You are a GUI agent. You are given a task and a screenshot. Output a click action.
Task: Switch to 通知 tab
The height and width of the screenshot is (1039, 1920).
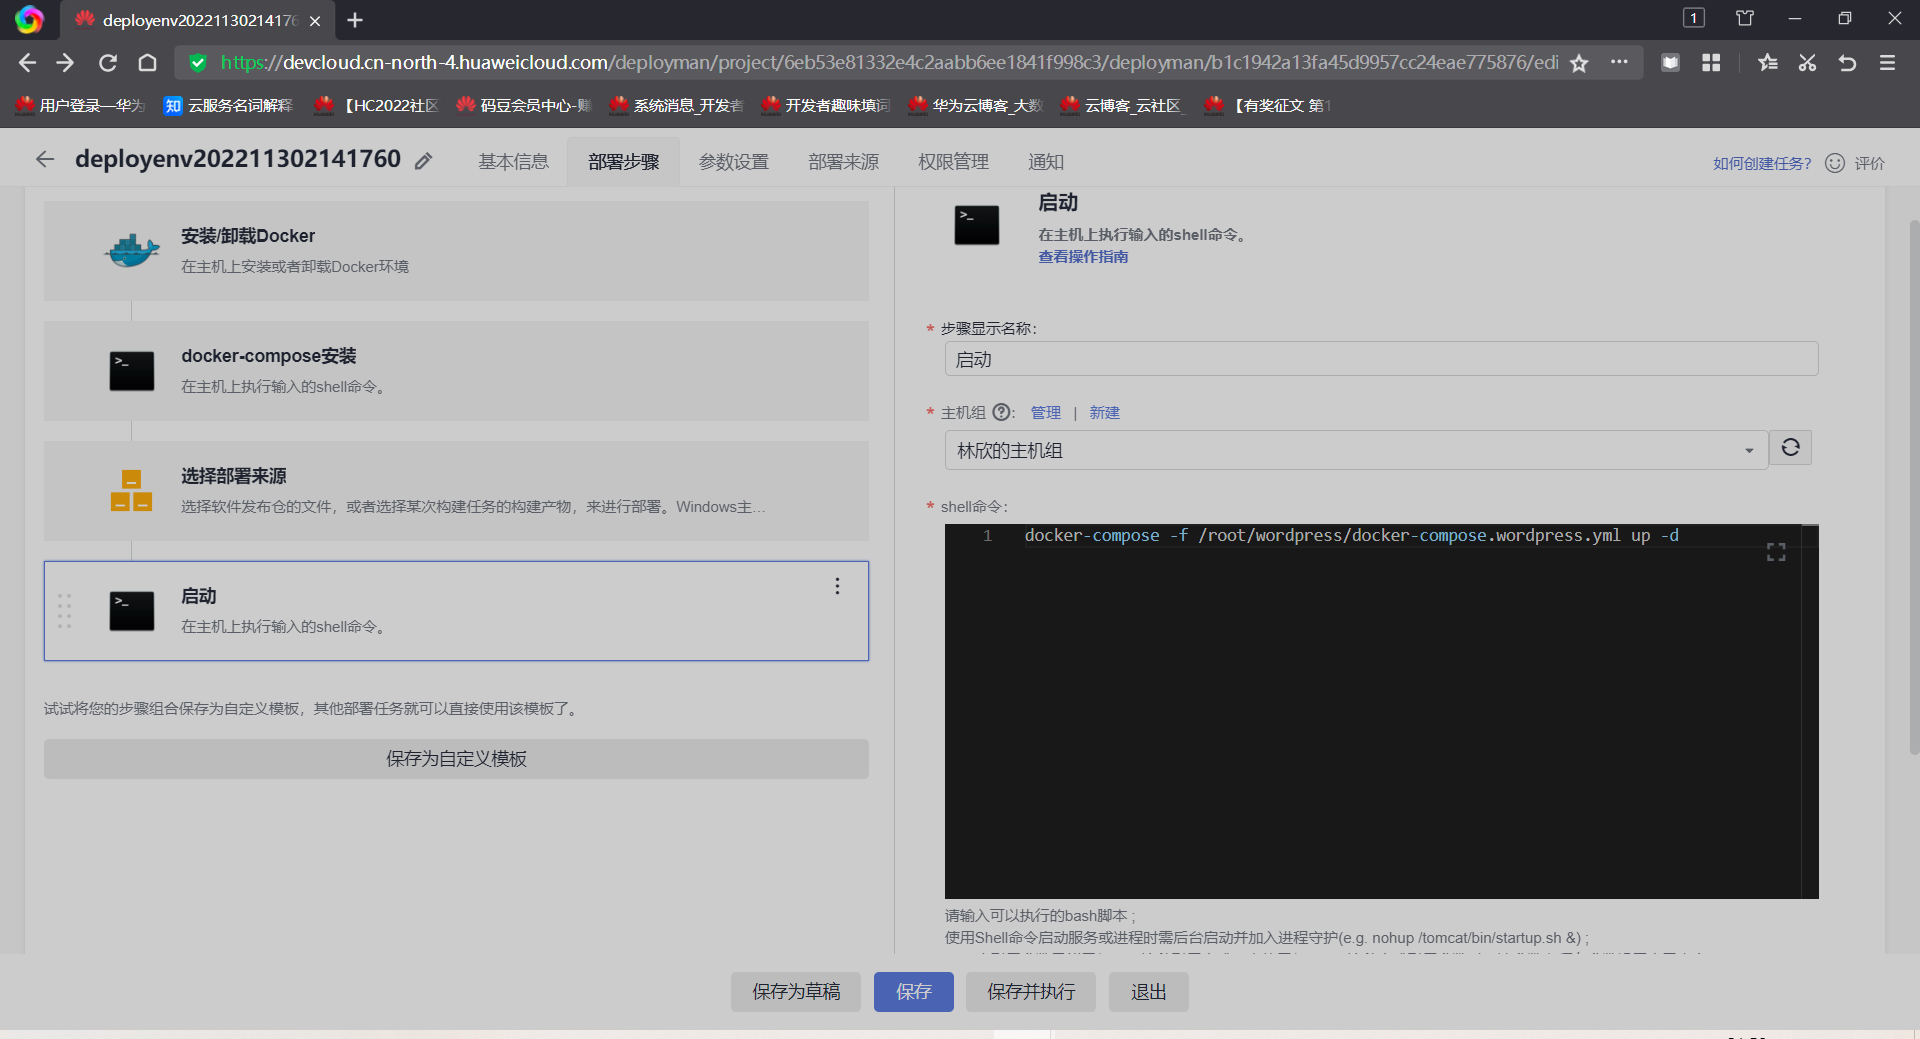pyautogui.click(x=1045, y=162)
